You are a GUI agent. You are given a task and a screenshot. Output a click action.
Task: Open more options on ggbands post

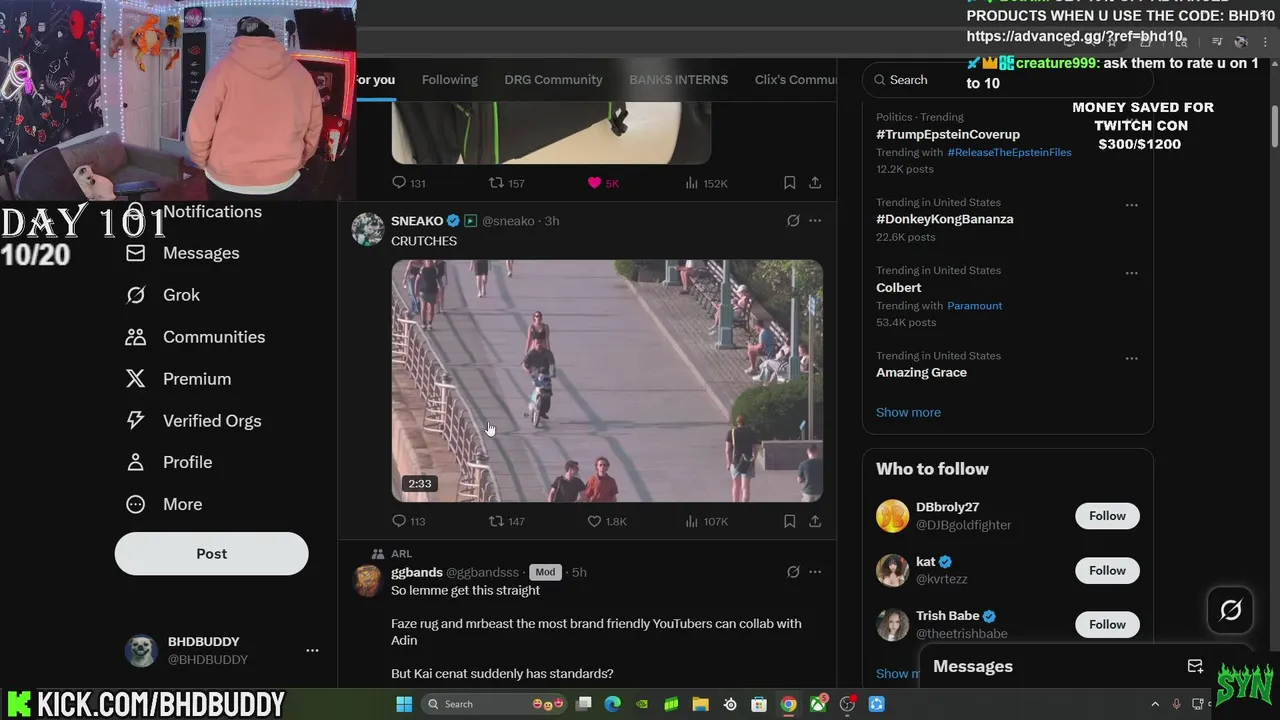coord(815,572)
